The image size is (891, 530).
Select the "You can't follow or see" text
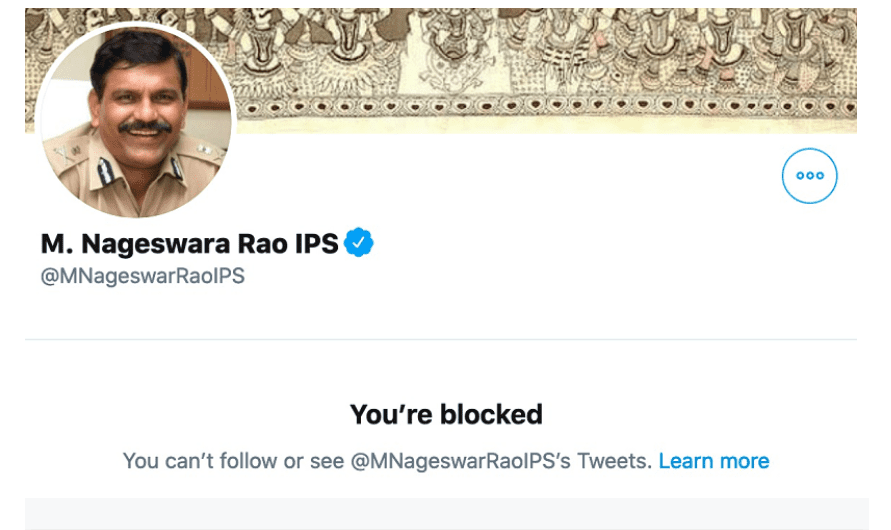tap(234, 461)
